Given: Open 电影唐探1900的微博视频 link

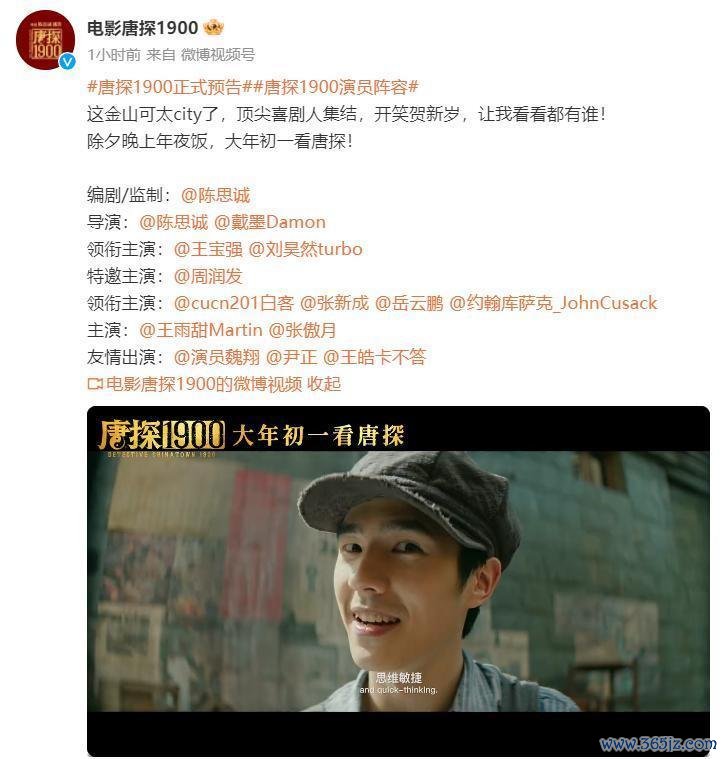Looking at the screenshot, I should [x=204, y=384].
